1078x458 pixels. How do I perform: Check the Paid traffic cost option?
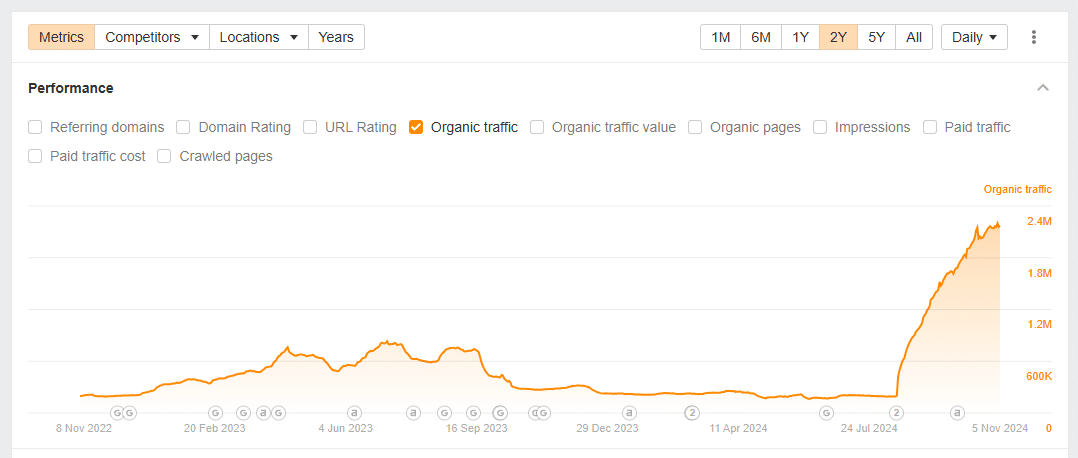[x=35, y=156]
